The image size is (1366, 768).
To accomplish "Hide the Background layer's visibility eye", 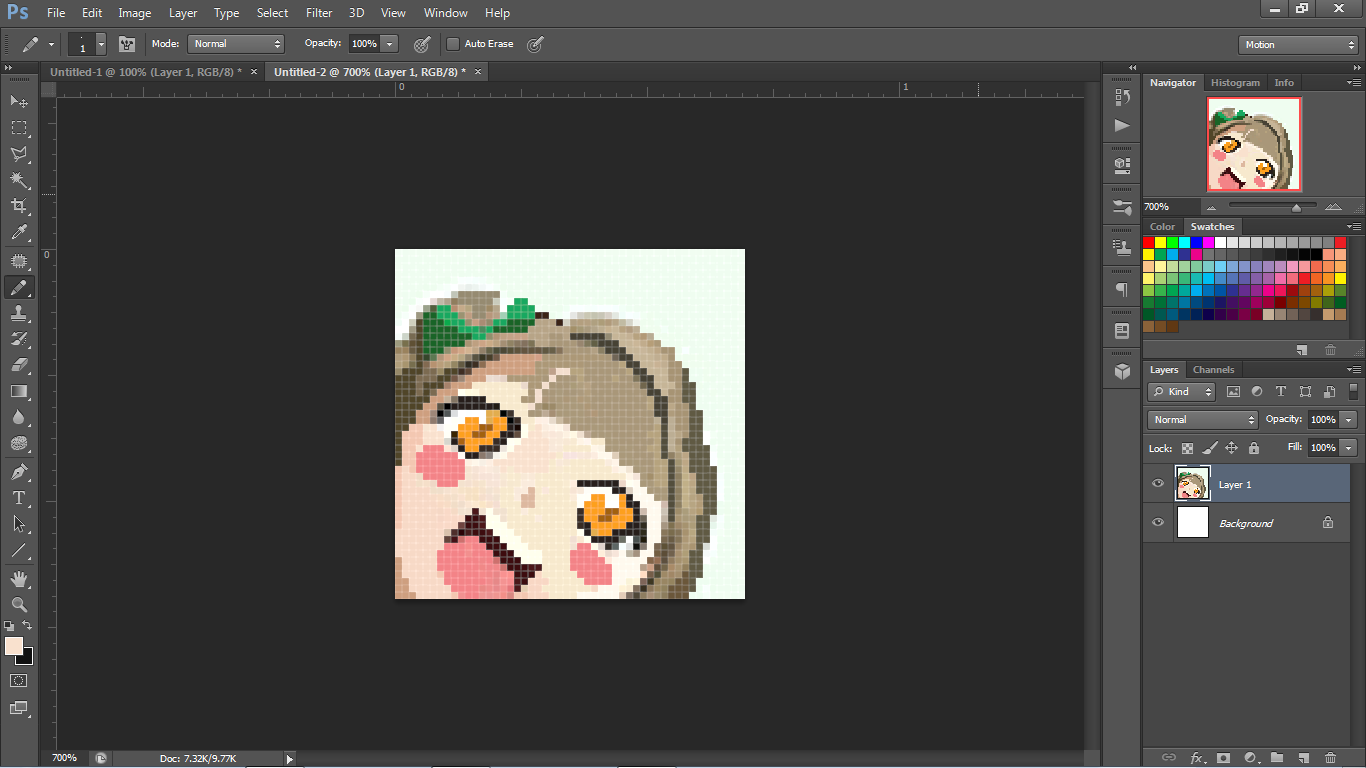I will point(1158,522).
